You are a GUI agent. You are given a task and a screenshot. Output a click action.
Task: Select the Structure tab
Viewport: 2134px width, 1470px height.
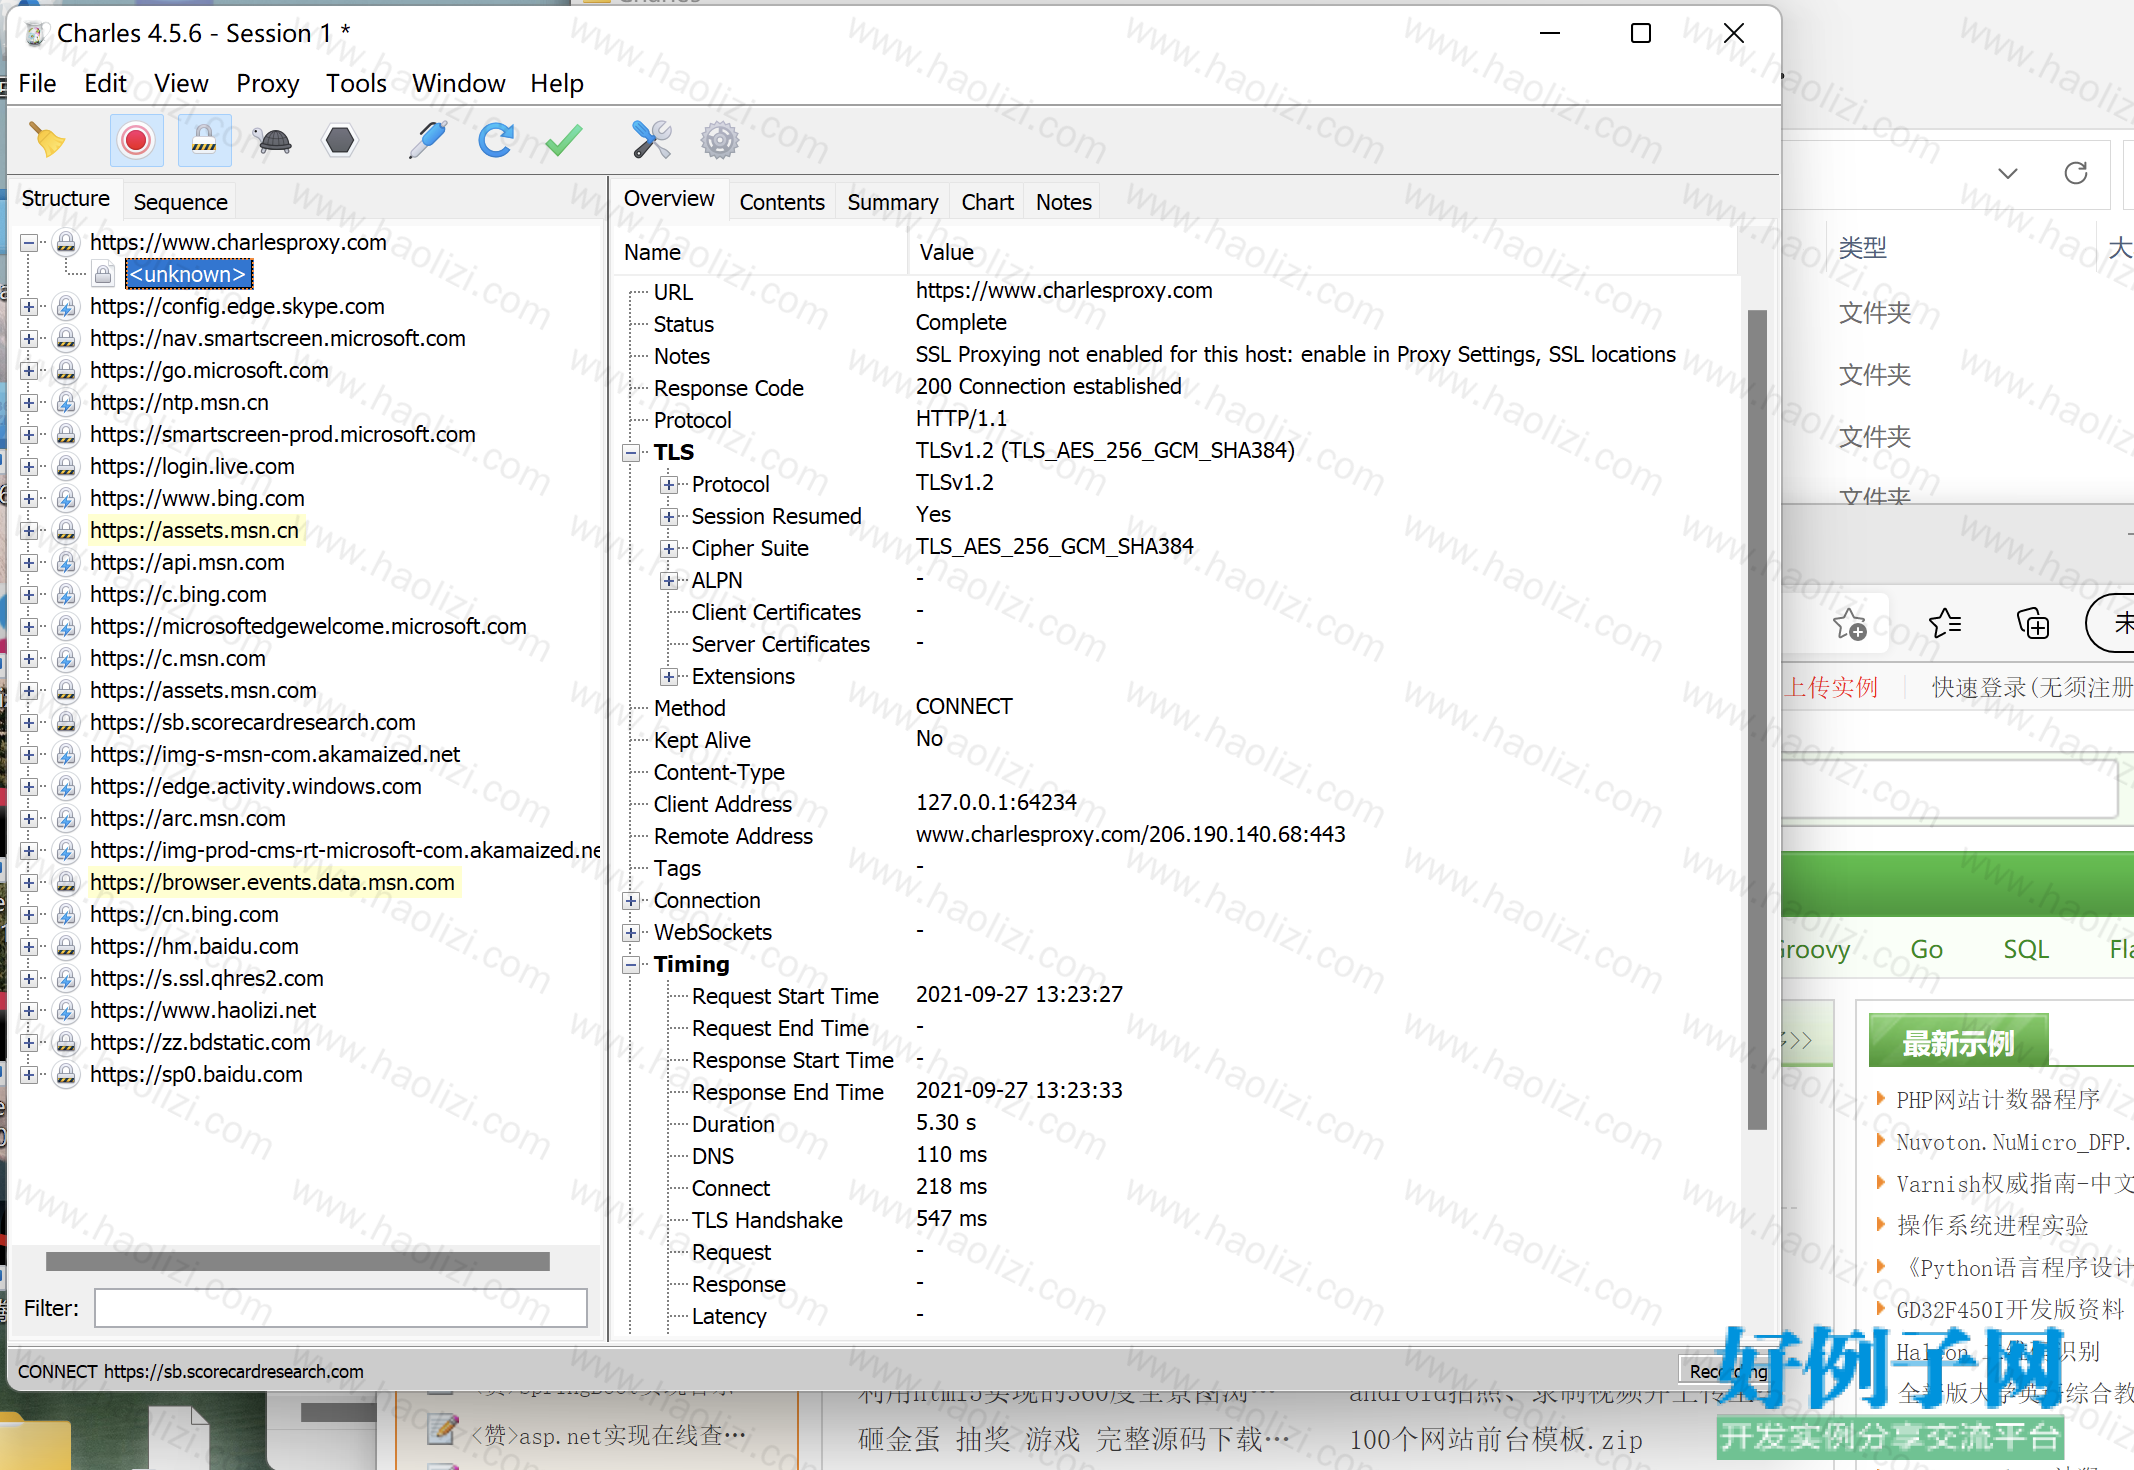65,199
